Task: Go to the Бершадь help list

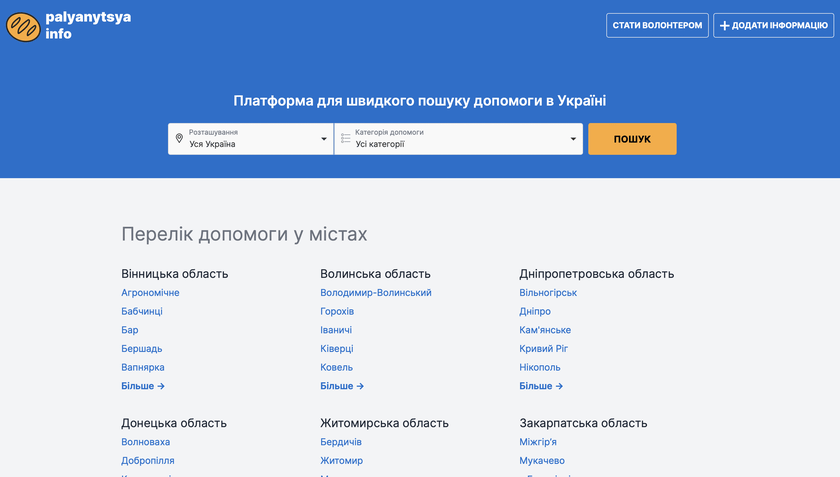Action: [141, 349]
